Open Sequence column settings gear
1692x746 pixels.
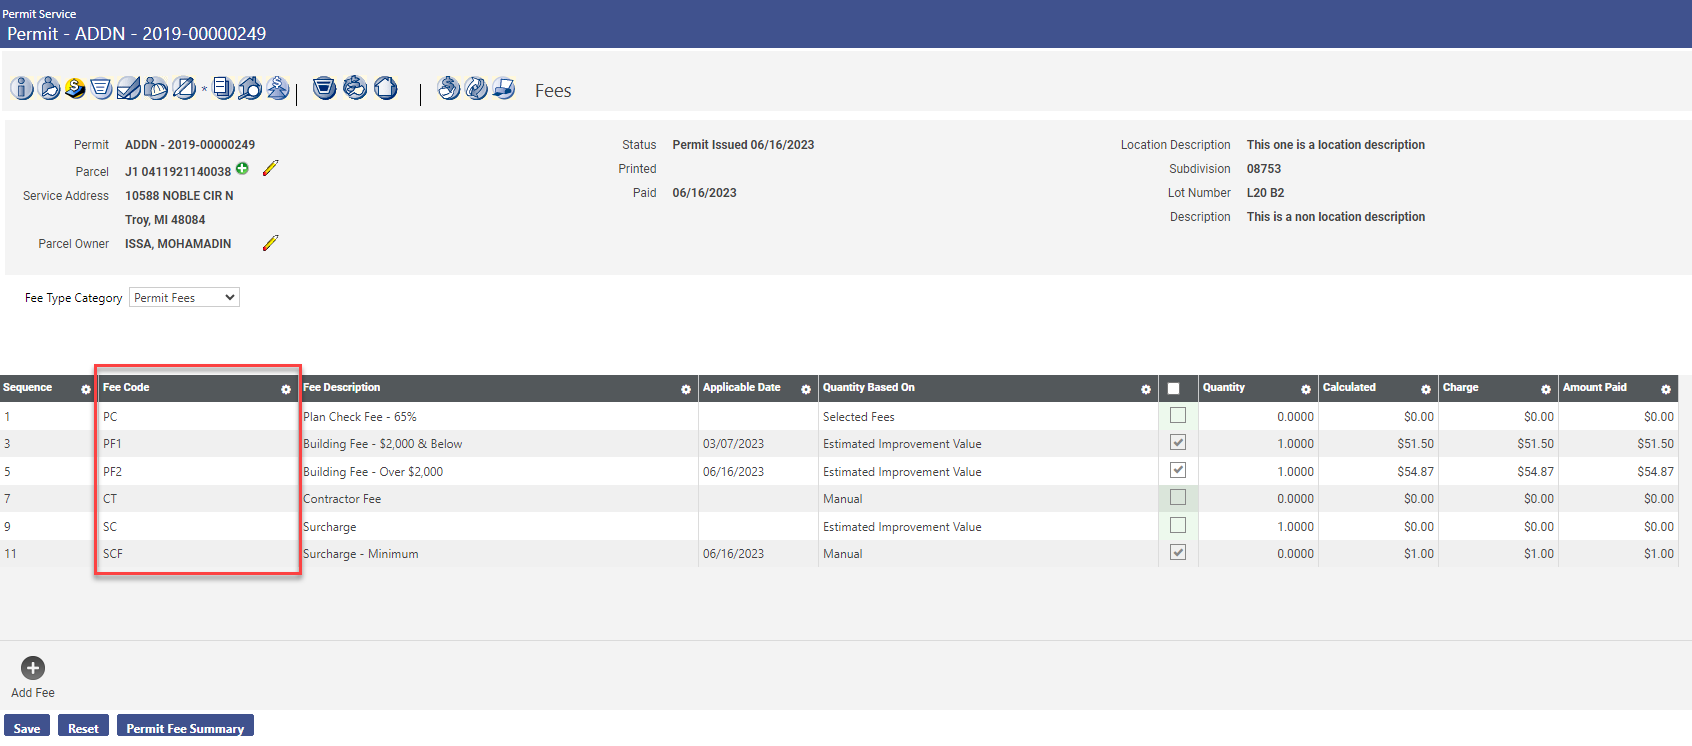(x=86, y=389)
